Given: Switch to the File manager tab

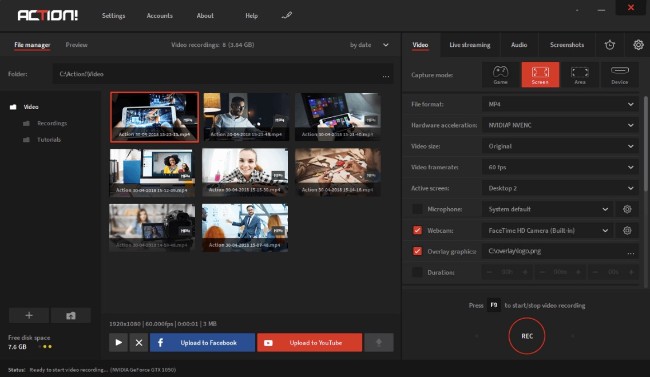Looking at the screenshot, I should click(x=32, y=45).
